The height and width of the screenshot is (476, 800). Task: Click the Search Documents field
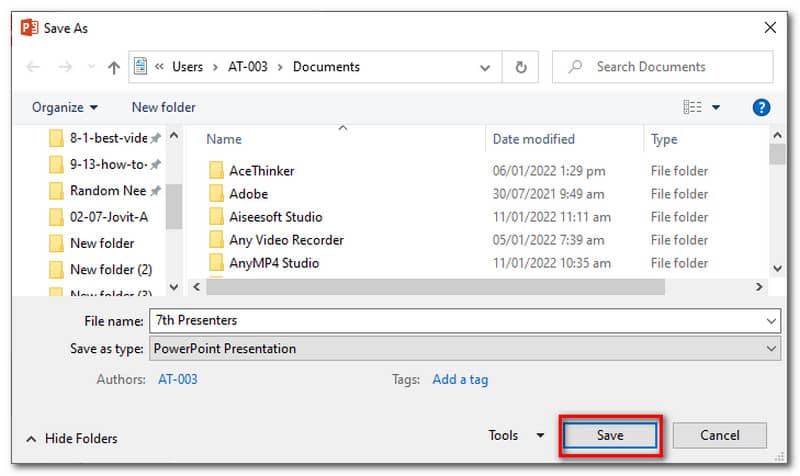pos(663,67)
